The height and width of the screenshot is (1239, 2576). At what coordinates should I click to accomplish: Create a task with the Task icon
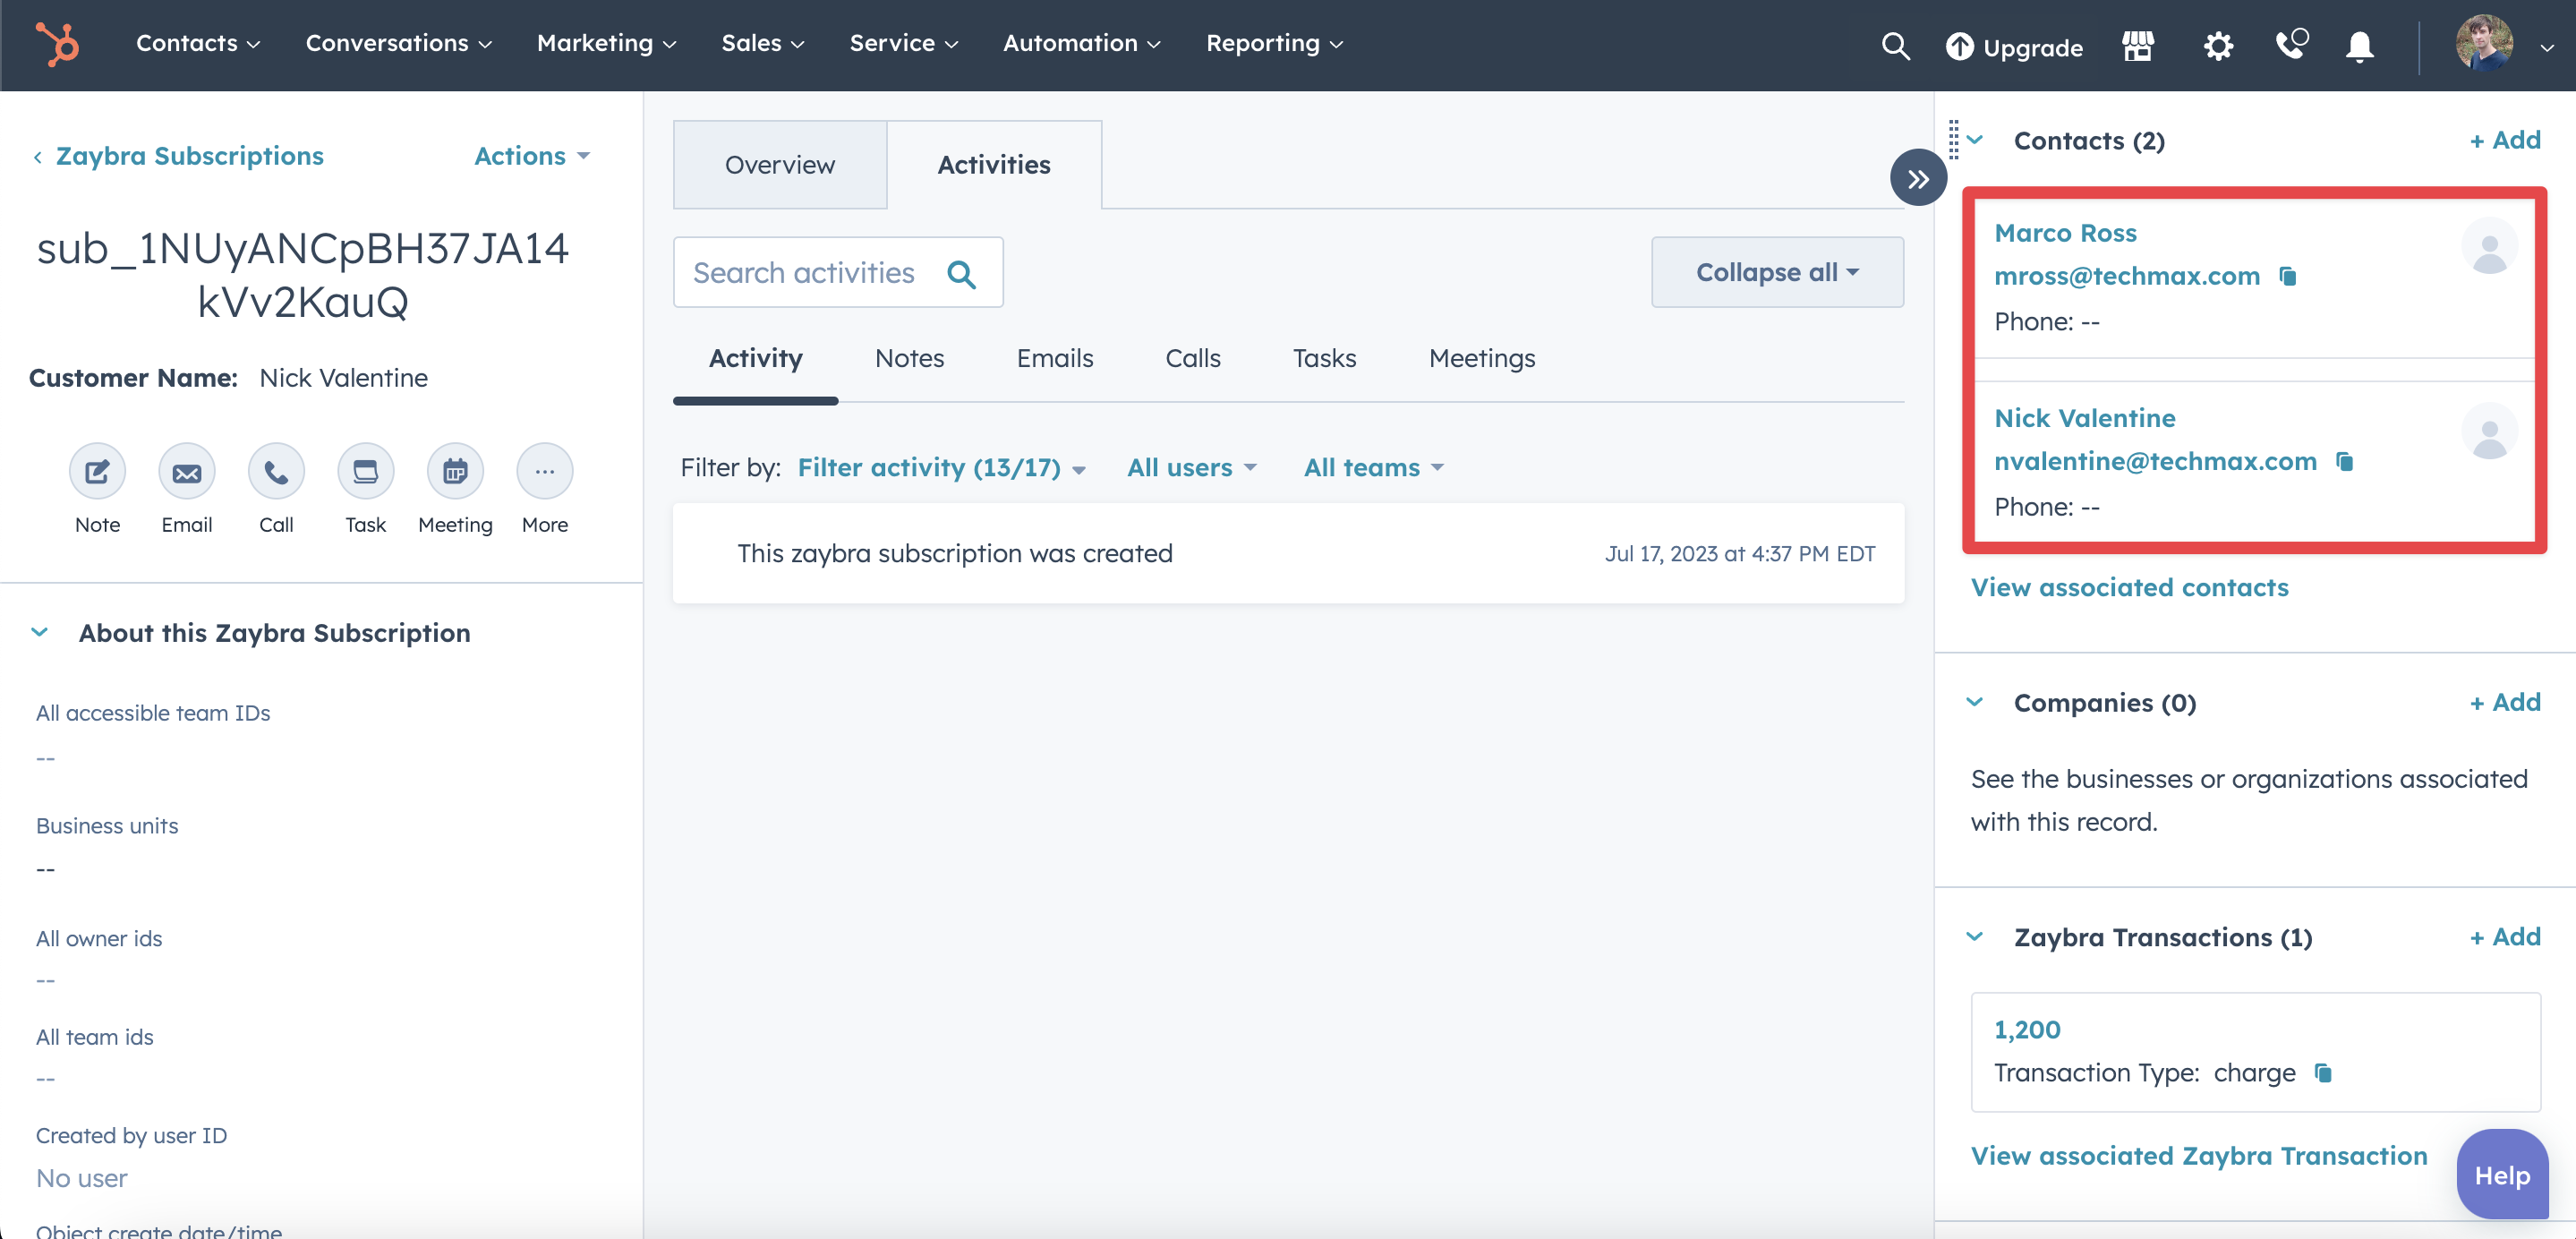coord(366,471)
